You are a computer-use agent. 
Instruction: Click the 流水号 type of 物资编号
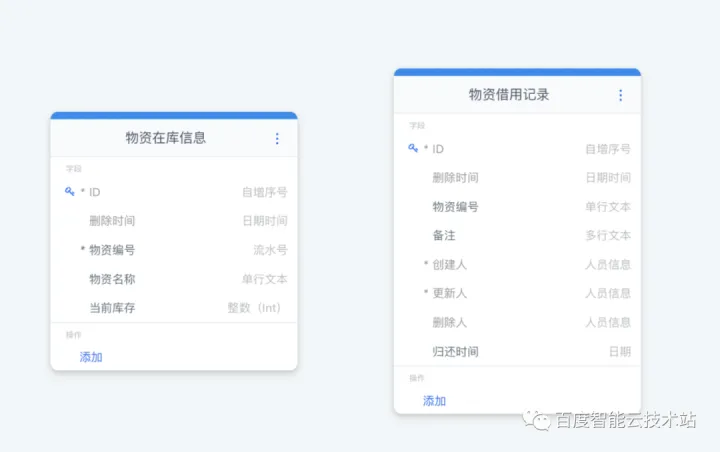point(270,250)
